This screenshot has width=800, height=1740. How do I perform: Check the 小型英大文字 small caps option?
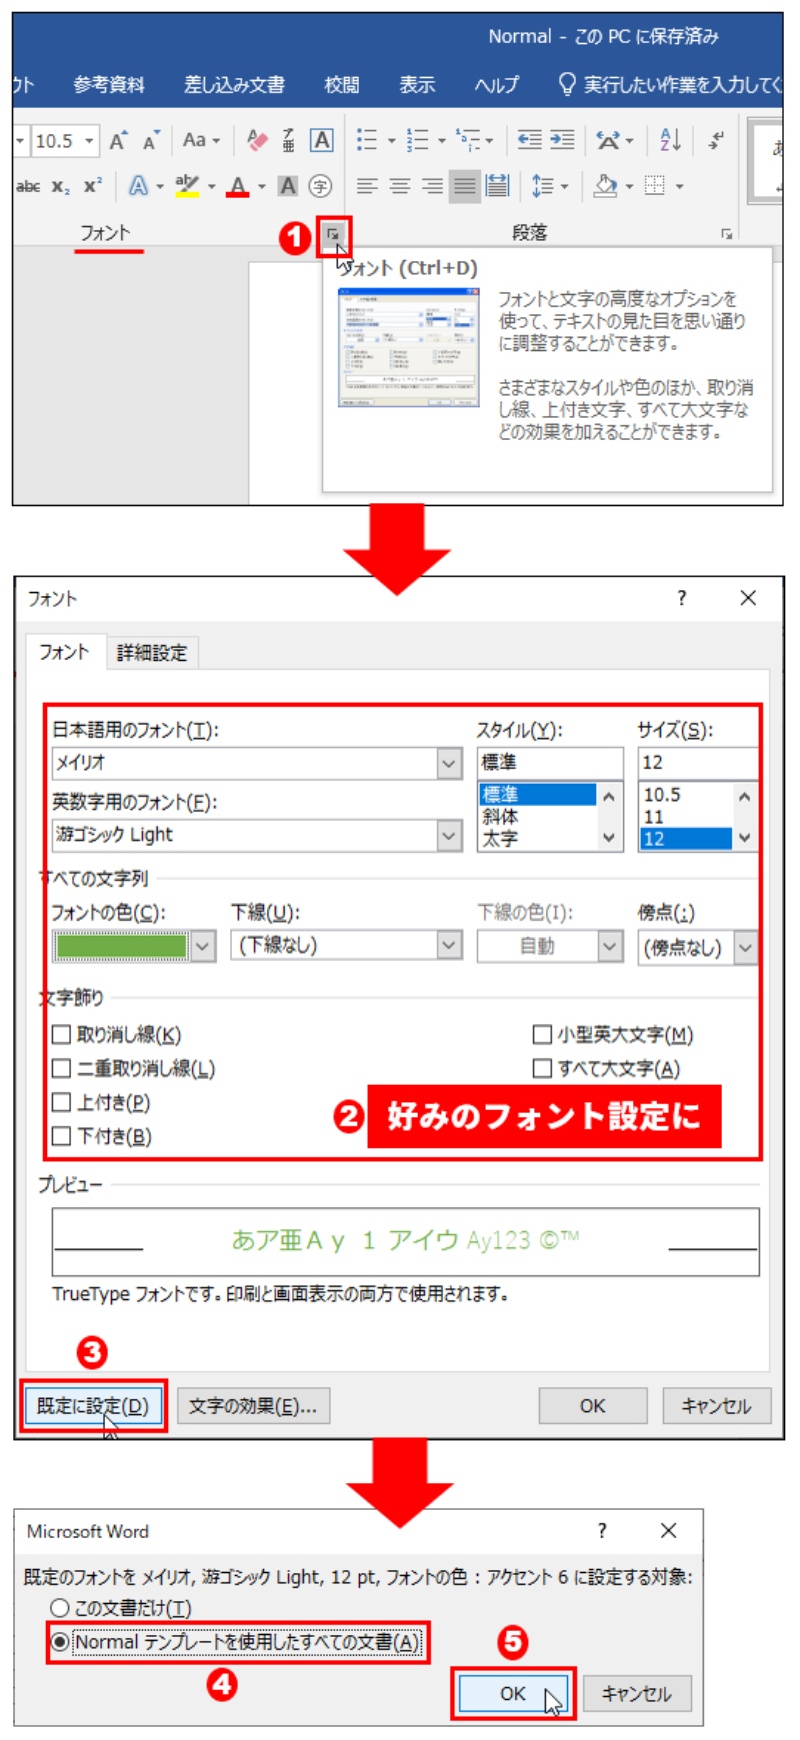(x=543, y=1034)
